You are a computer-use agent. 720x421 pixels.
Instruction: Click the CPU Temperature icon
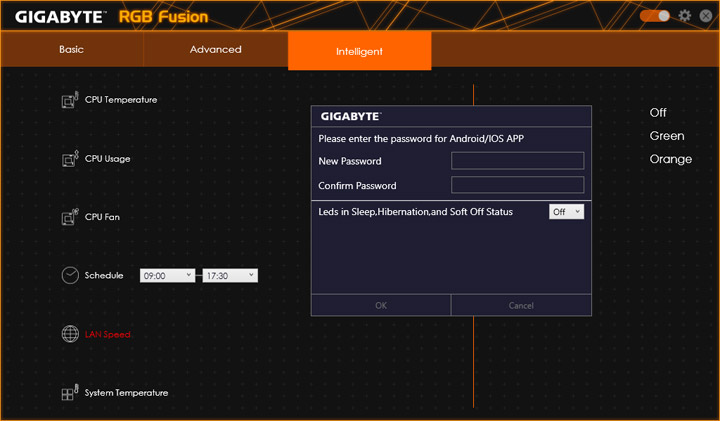70,100
